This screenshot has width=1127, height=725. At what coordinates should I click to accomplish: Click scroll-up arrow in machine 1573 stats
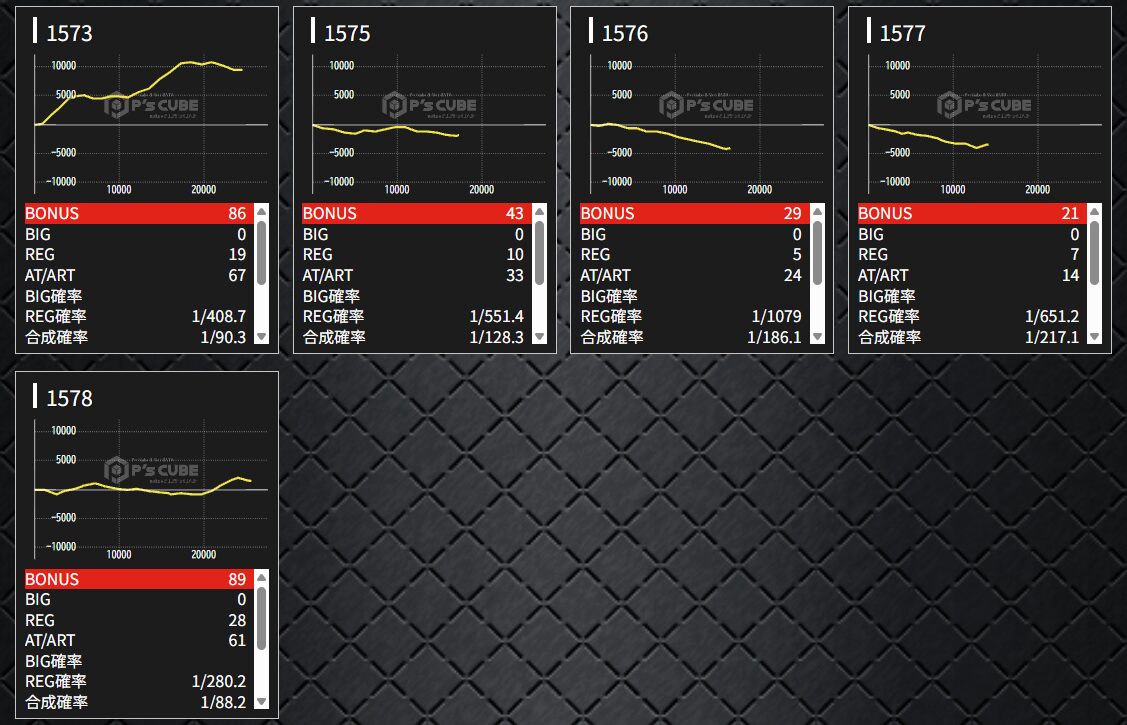[x=262, y=212]
